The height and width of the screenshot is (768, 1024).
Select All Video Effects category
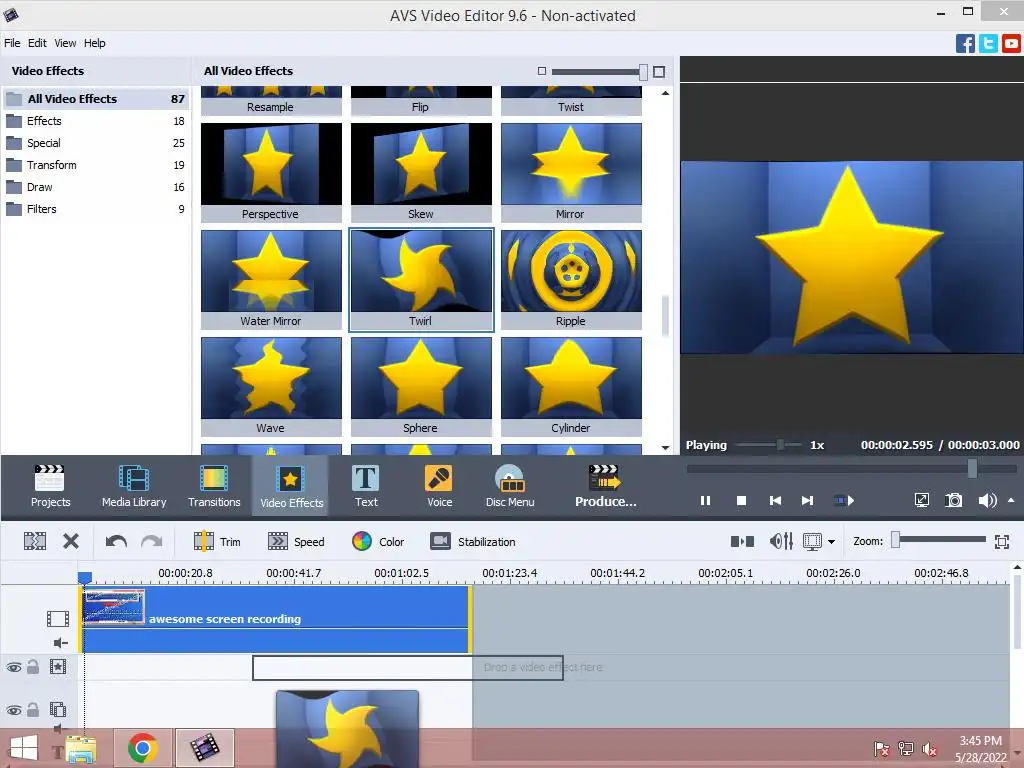(96, 99)
